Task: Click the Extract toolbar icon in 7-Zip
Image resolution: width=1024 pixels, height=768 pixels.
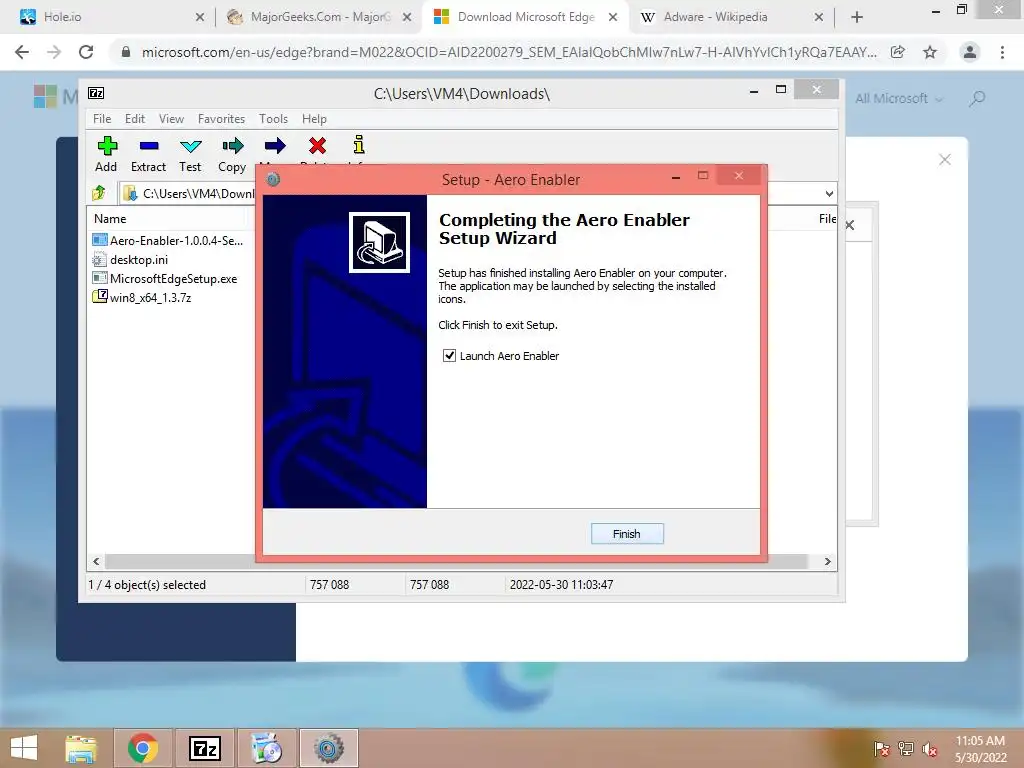Action: 149,146
